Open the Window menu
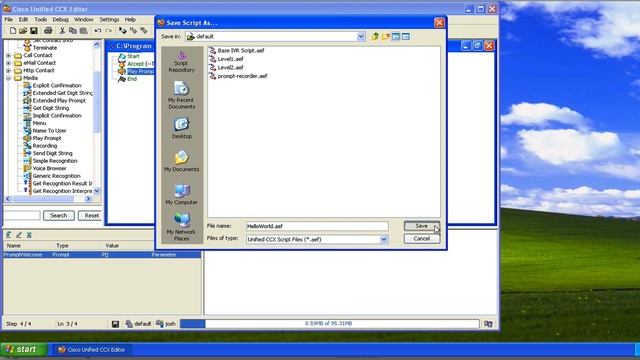The height and width of the screenshot is (360, 640). 84,19
